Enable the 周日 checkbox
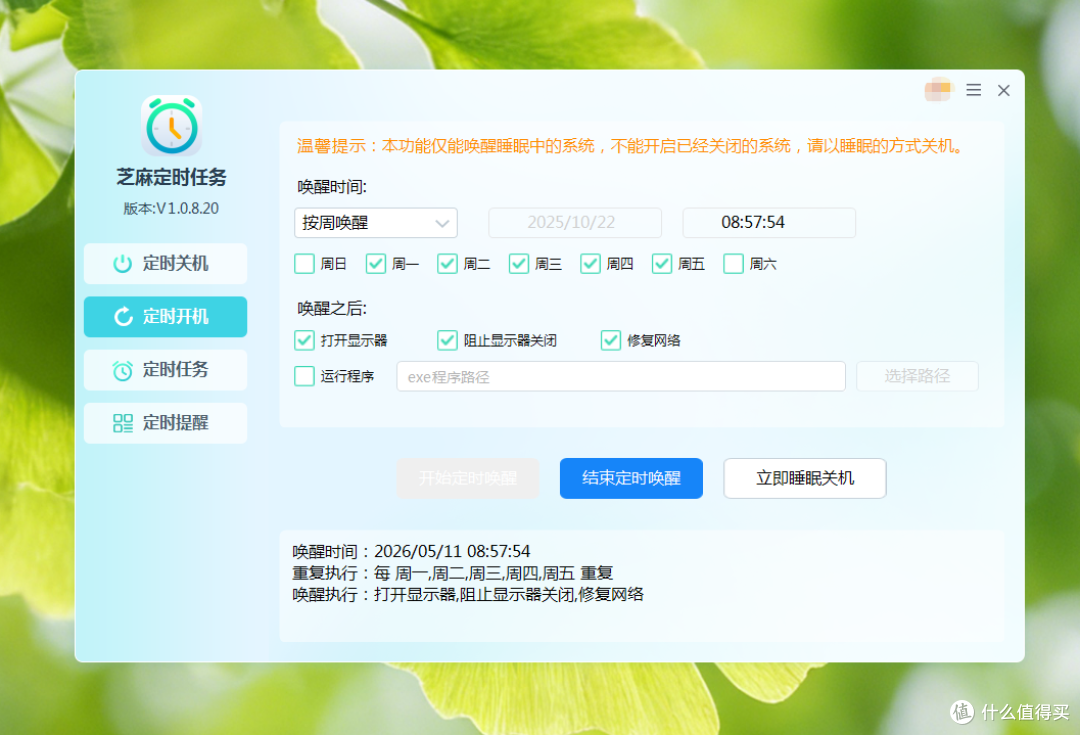The width and height of the screenshot is (1080, 735). pos(304,264)
